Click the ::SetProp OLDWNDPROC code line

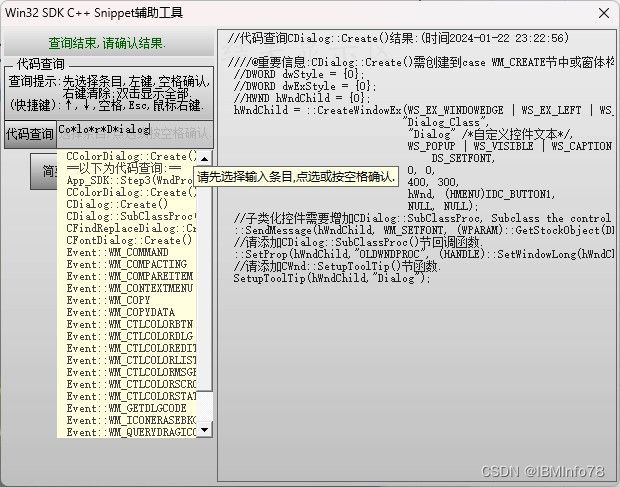423,254
